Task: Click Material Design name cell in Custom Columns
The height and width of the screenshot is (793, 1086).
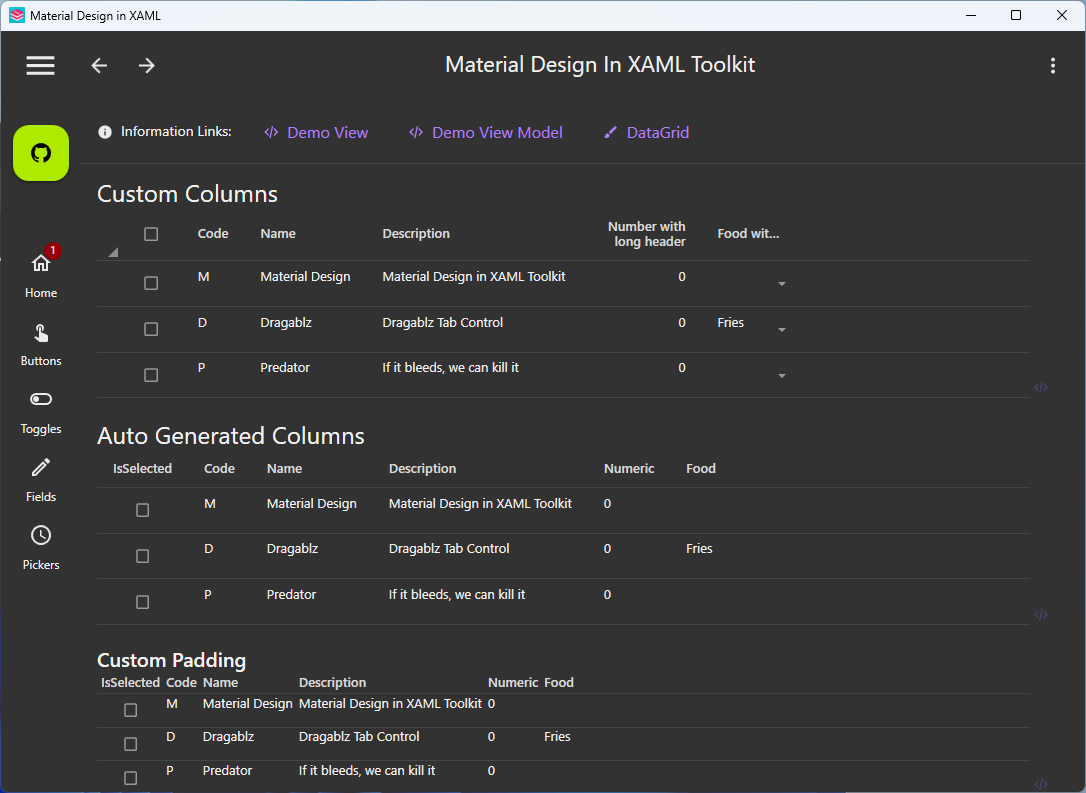Action: [305, 276]
